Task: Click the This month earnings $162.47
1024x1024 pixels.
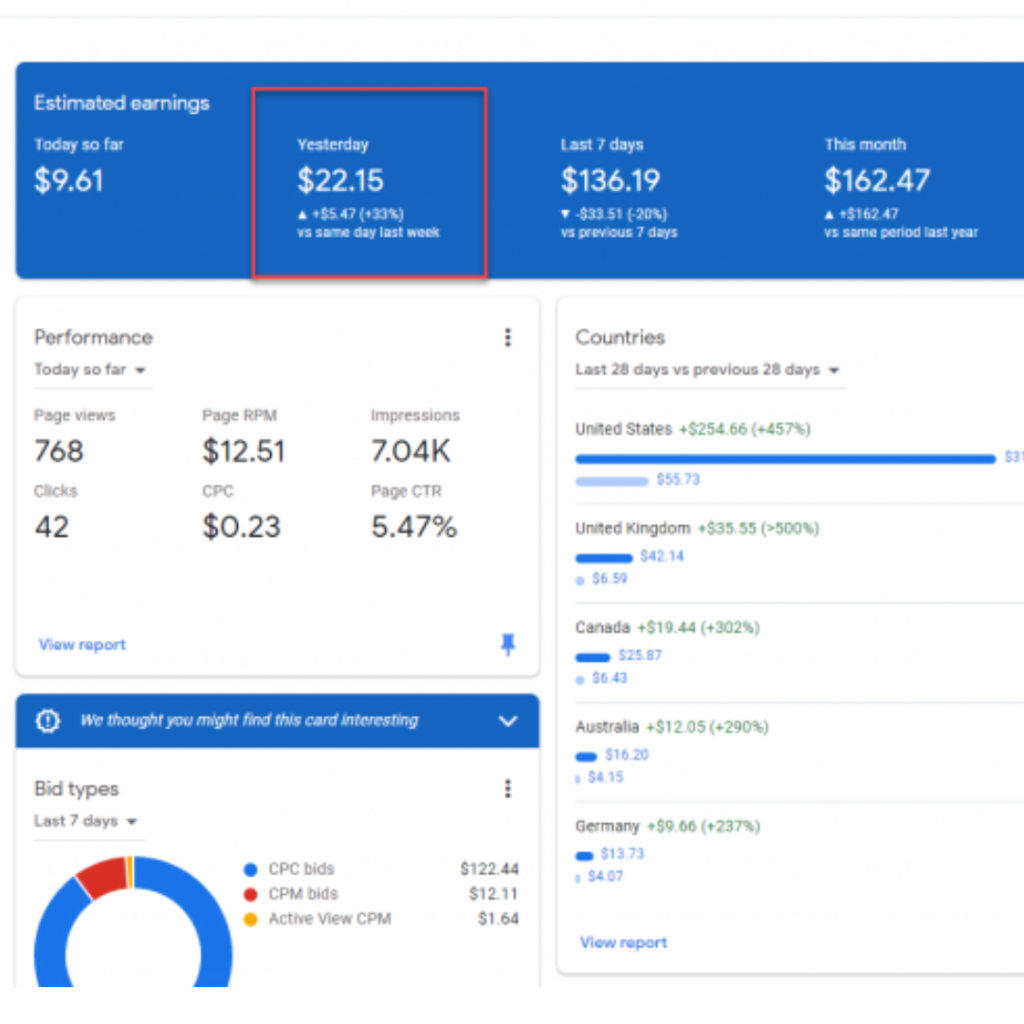Action: click(x=877, y=181)
